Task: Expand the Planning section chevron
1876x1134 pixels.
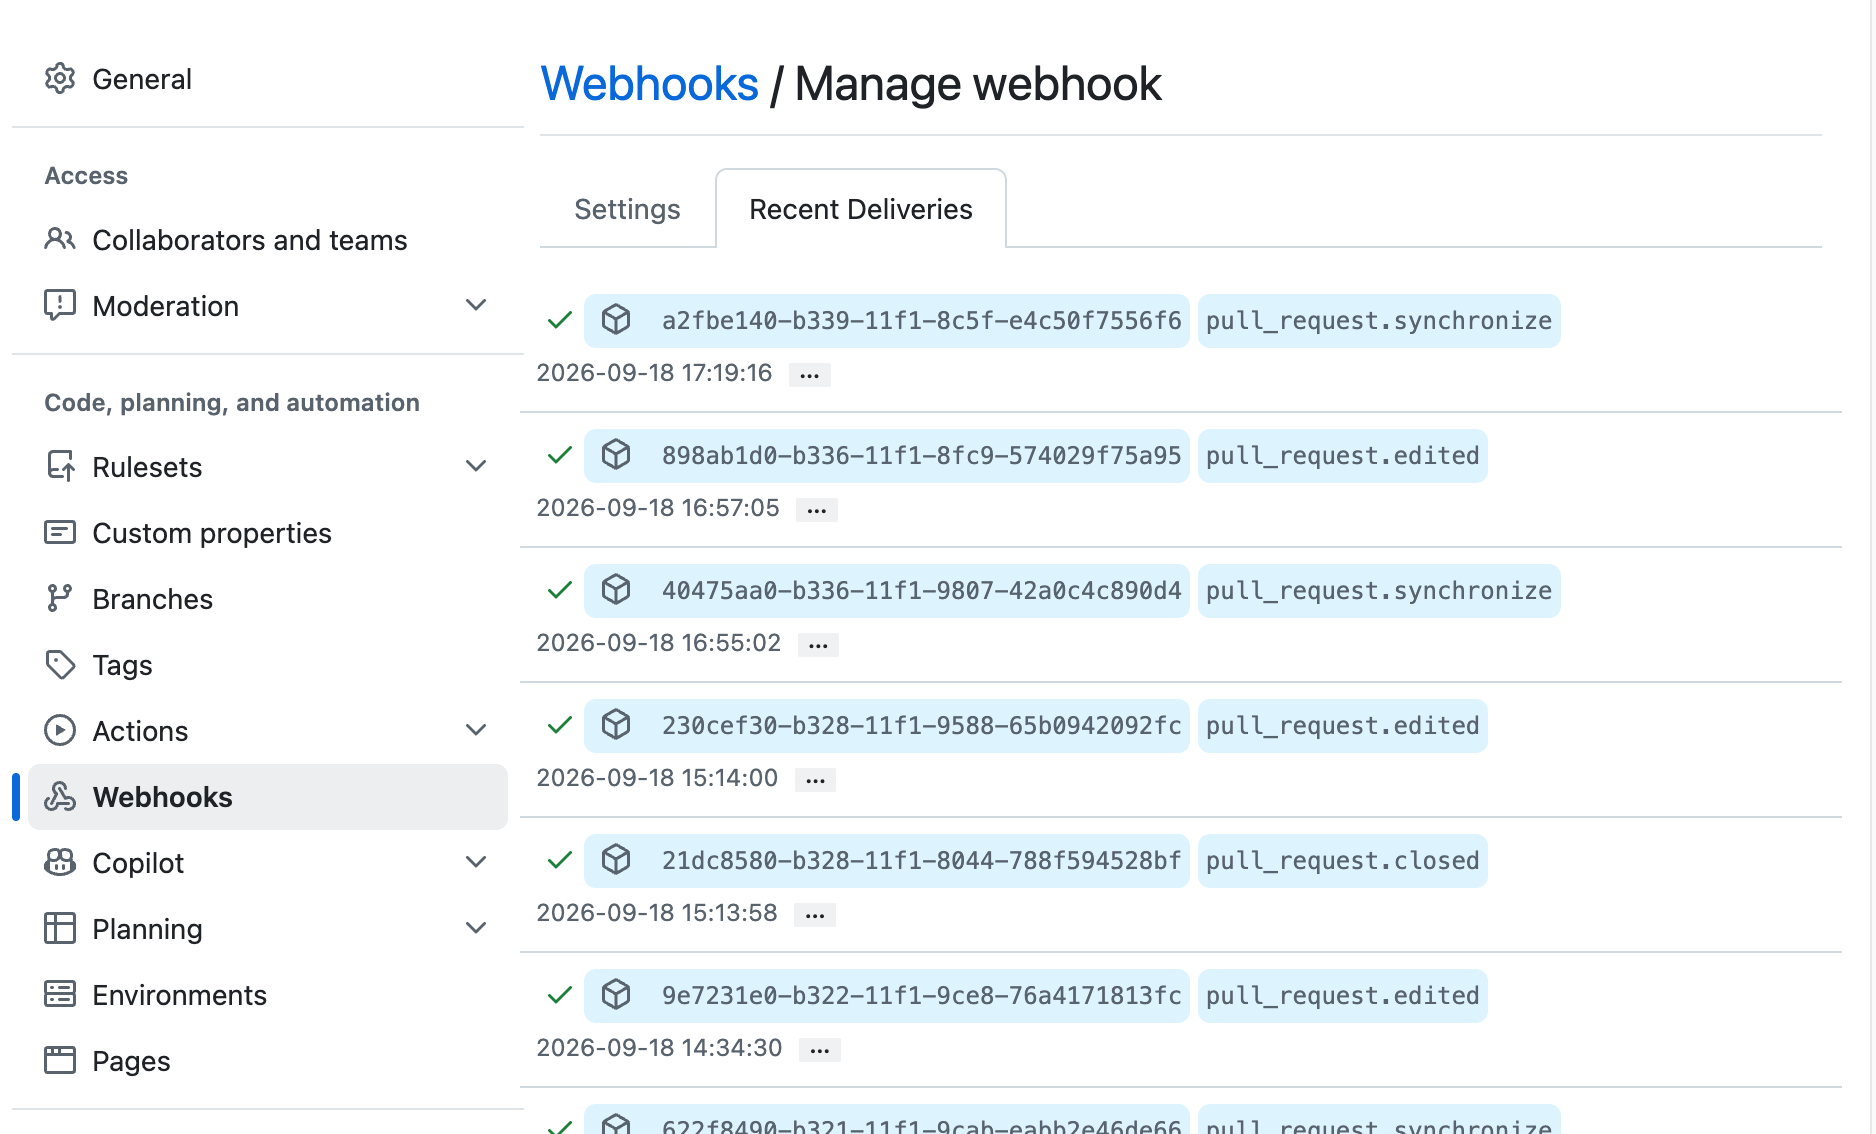Action: click(477, 928)
